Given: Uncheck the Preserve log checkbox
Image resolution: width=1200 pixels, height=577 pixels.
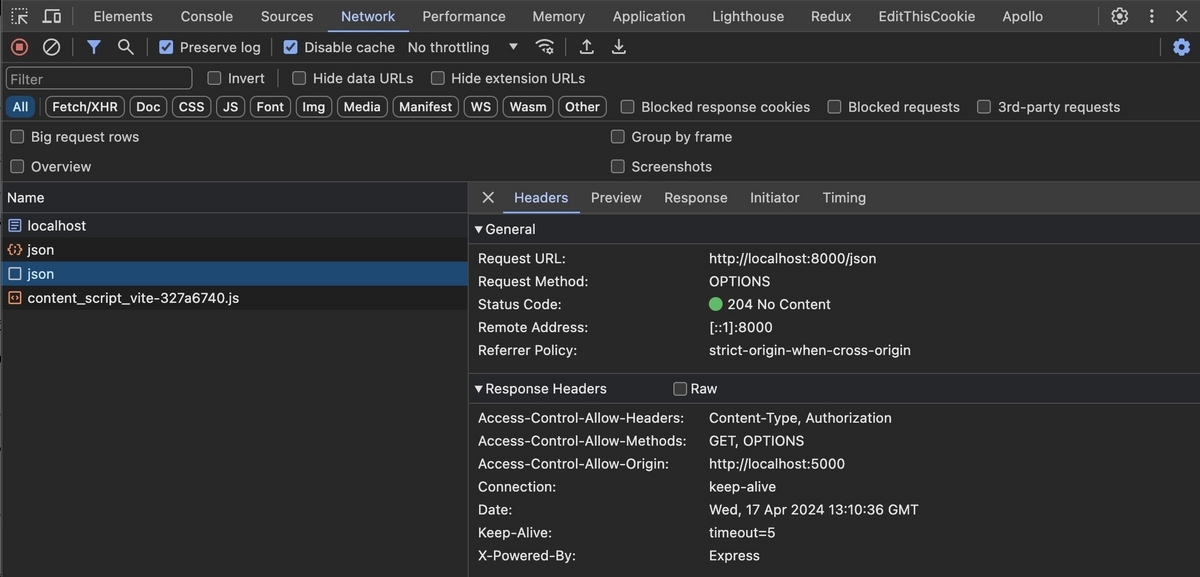Looking at the screenshot, I should (x=166, y=47).
